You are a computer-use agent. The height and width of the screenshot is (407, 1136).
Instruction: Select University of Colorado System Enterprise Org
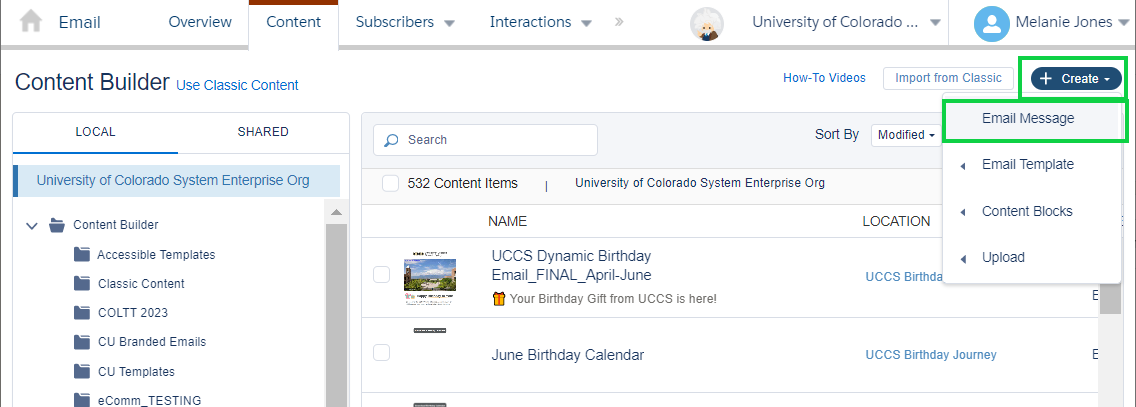[177, 181]
